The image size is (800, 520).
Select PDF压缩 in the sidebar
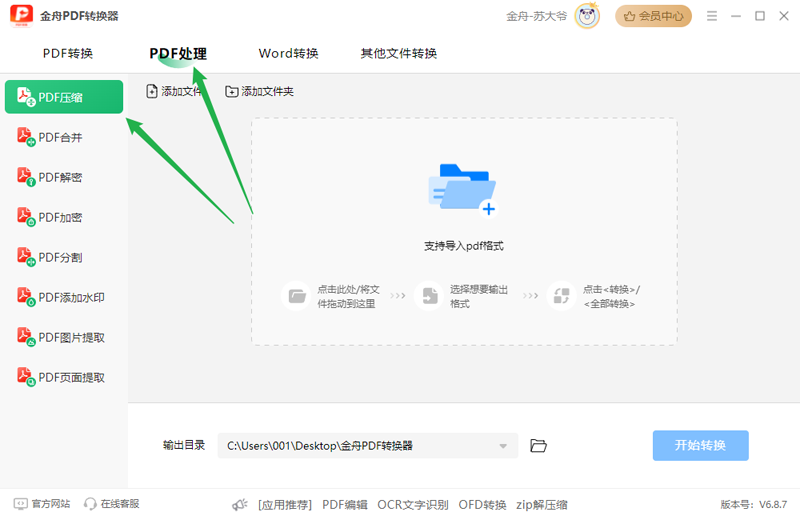point(64,97)
